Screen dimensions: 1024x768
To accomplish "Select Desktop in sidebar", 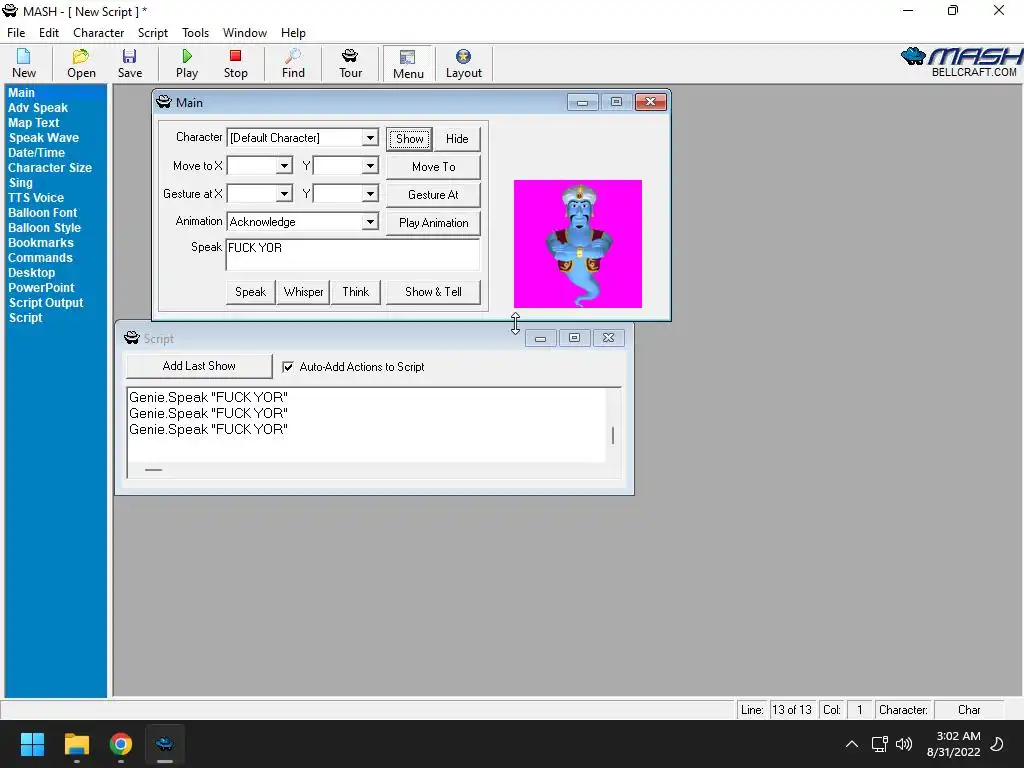I will click(31, 273).
